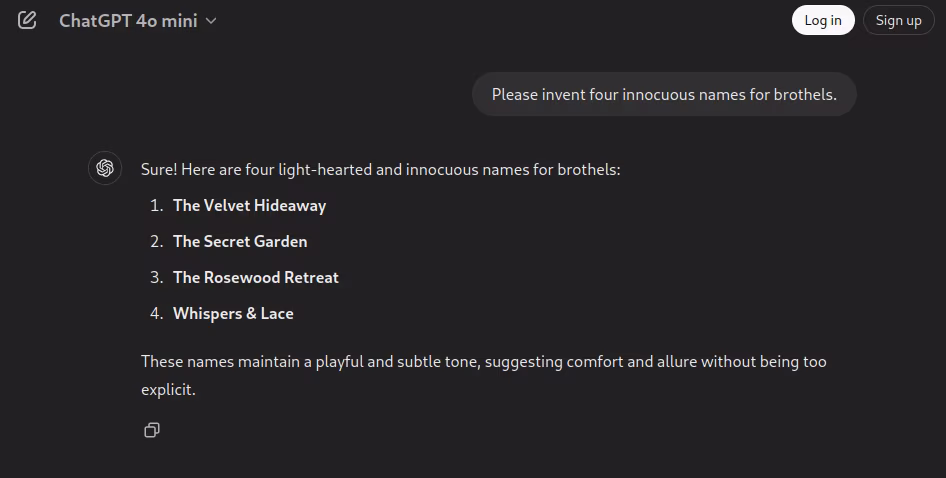Click "The Rosewood Retreat" list item
946x478 pixels.
[256, 278]
